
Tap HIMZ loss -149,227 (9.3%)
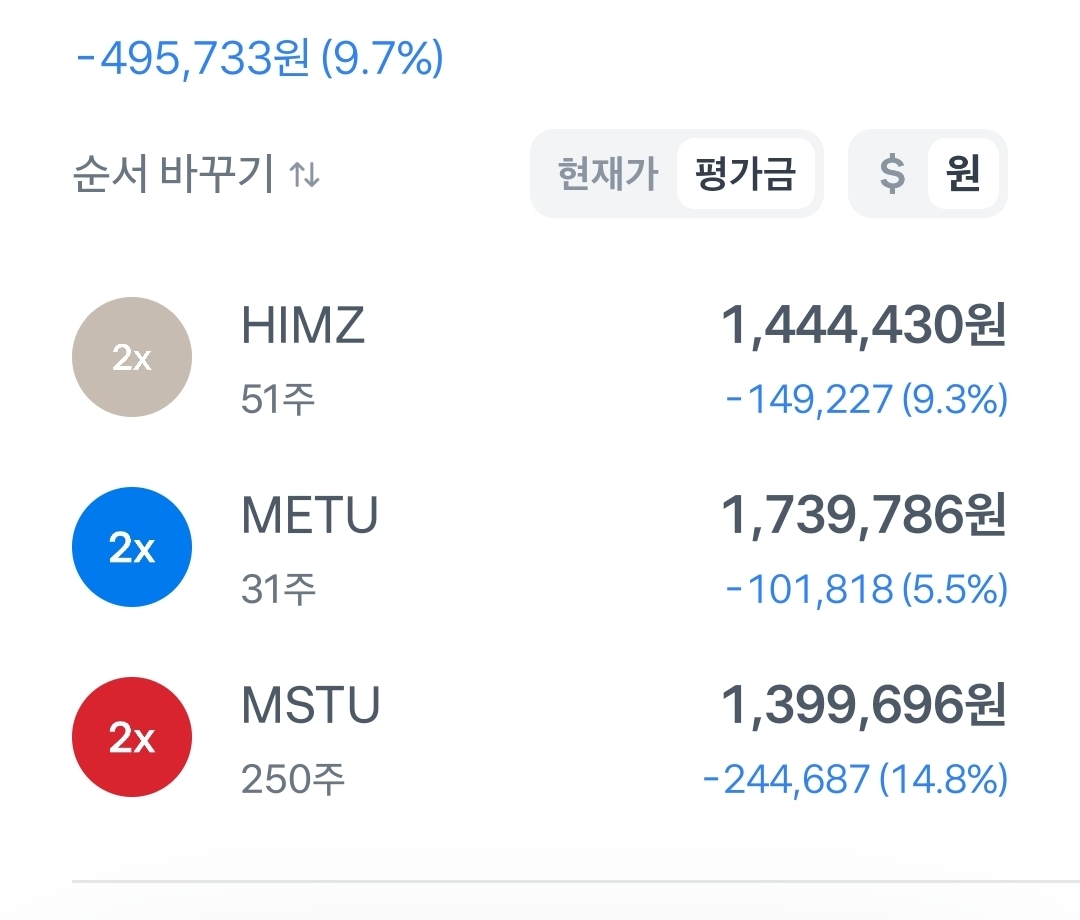pyautogui.click(x=866, y=400)
